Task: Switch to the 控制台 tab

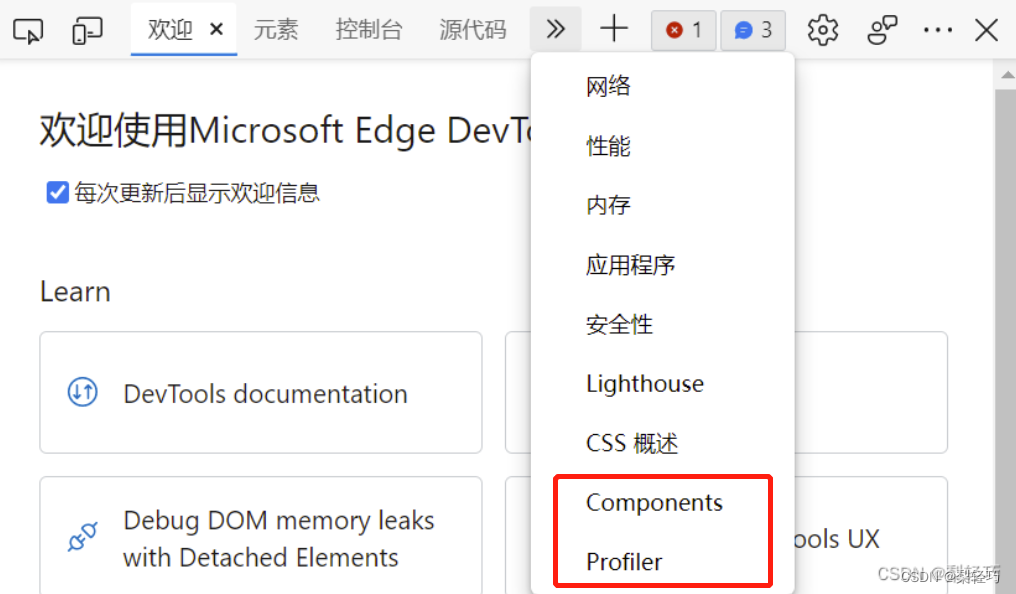Action: [x=369, y=30]
